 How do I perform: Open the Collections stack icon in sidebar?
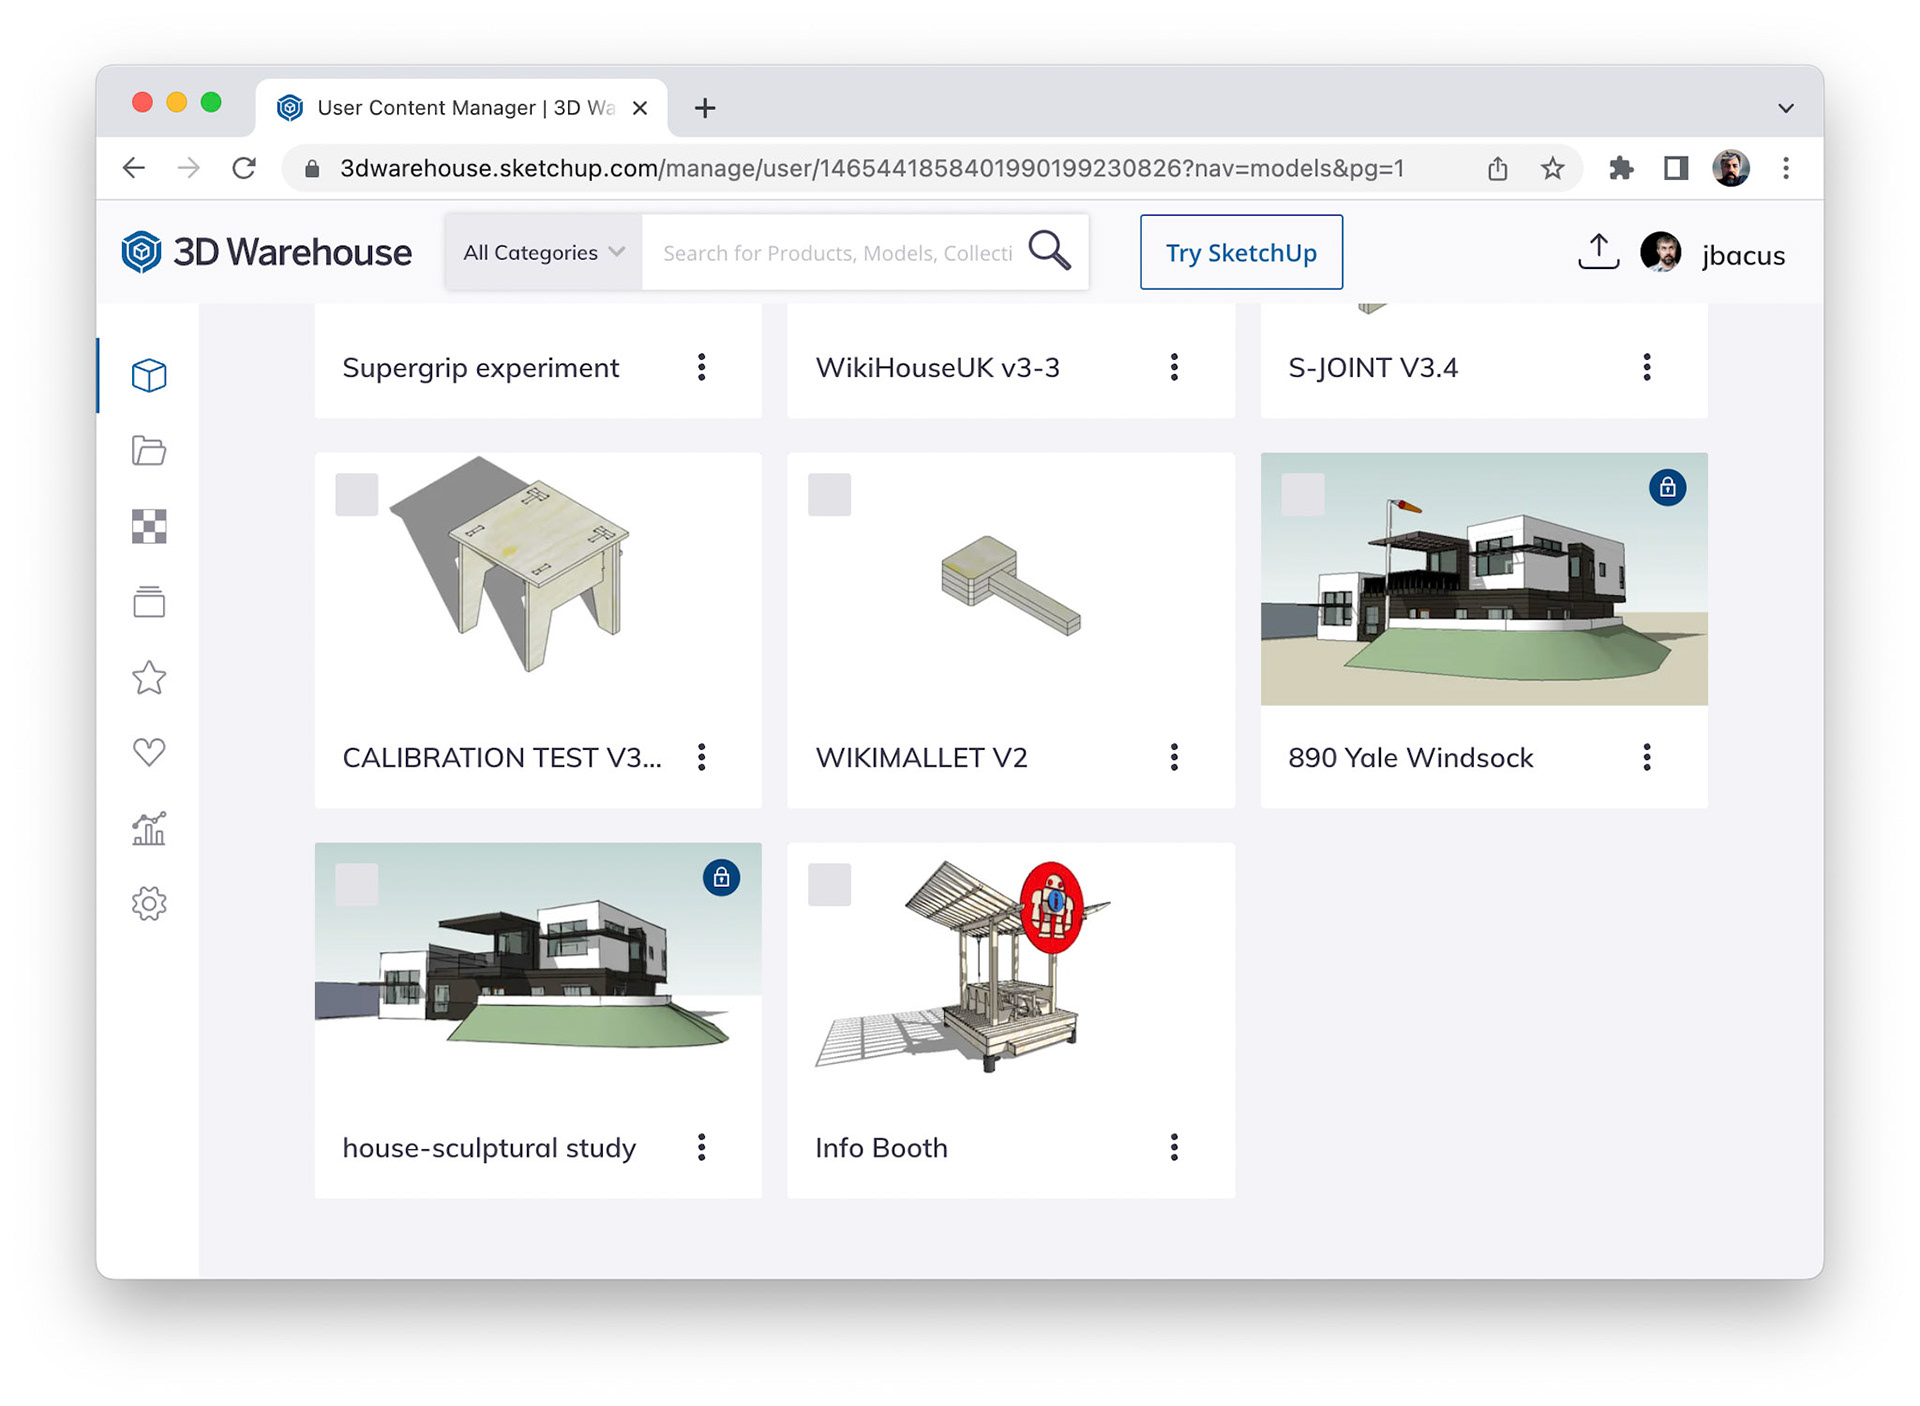[x=149, y=602]
